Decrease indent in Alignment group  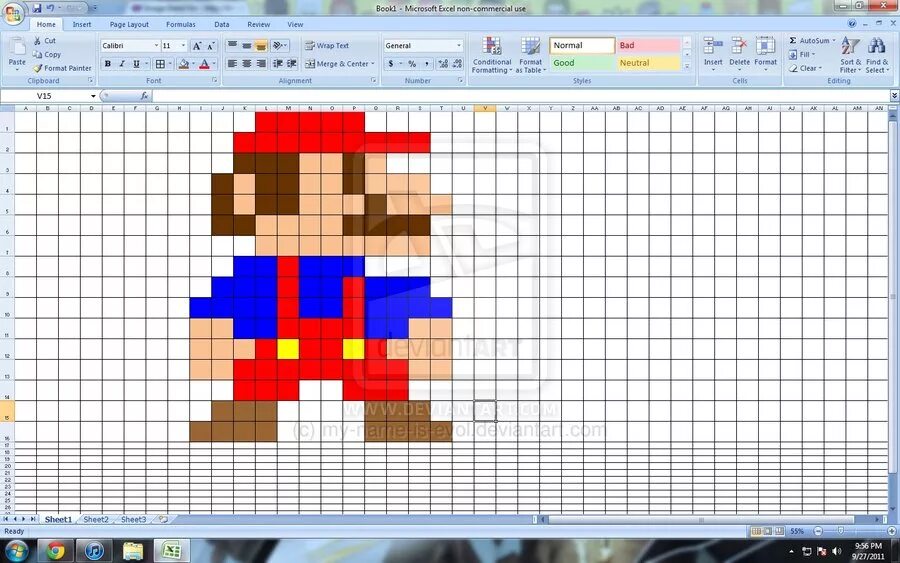[278, 64]
